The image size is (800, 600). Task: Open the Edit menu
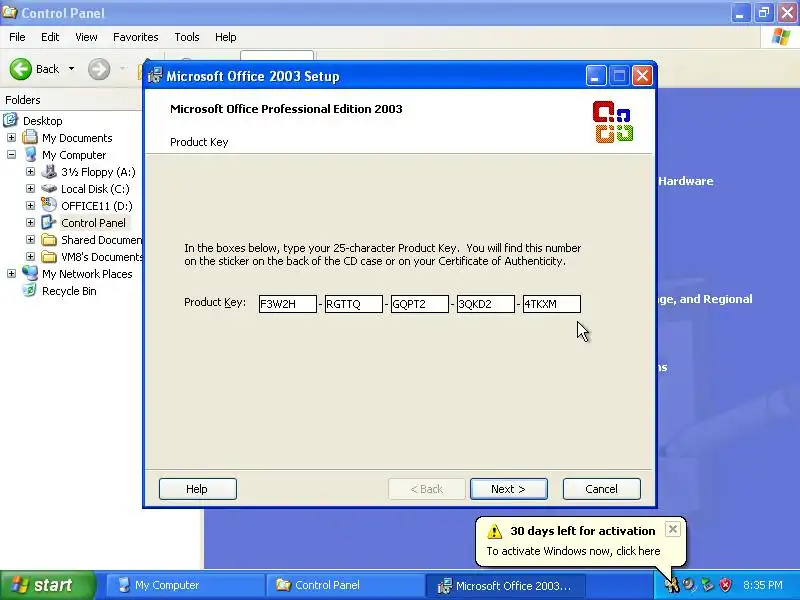point(50,37)
